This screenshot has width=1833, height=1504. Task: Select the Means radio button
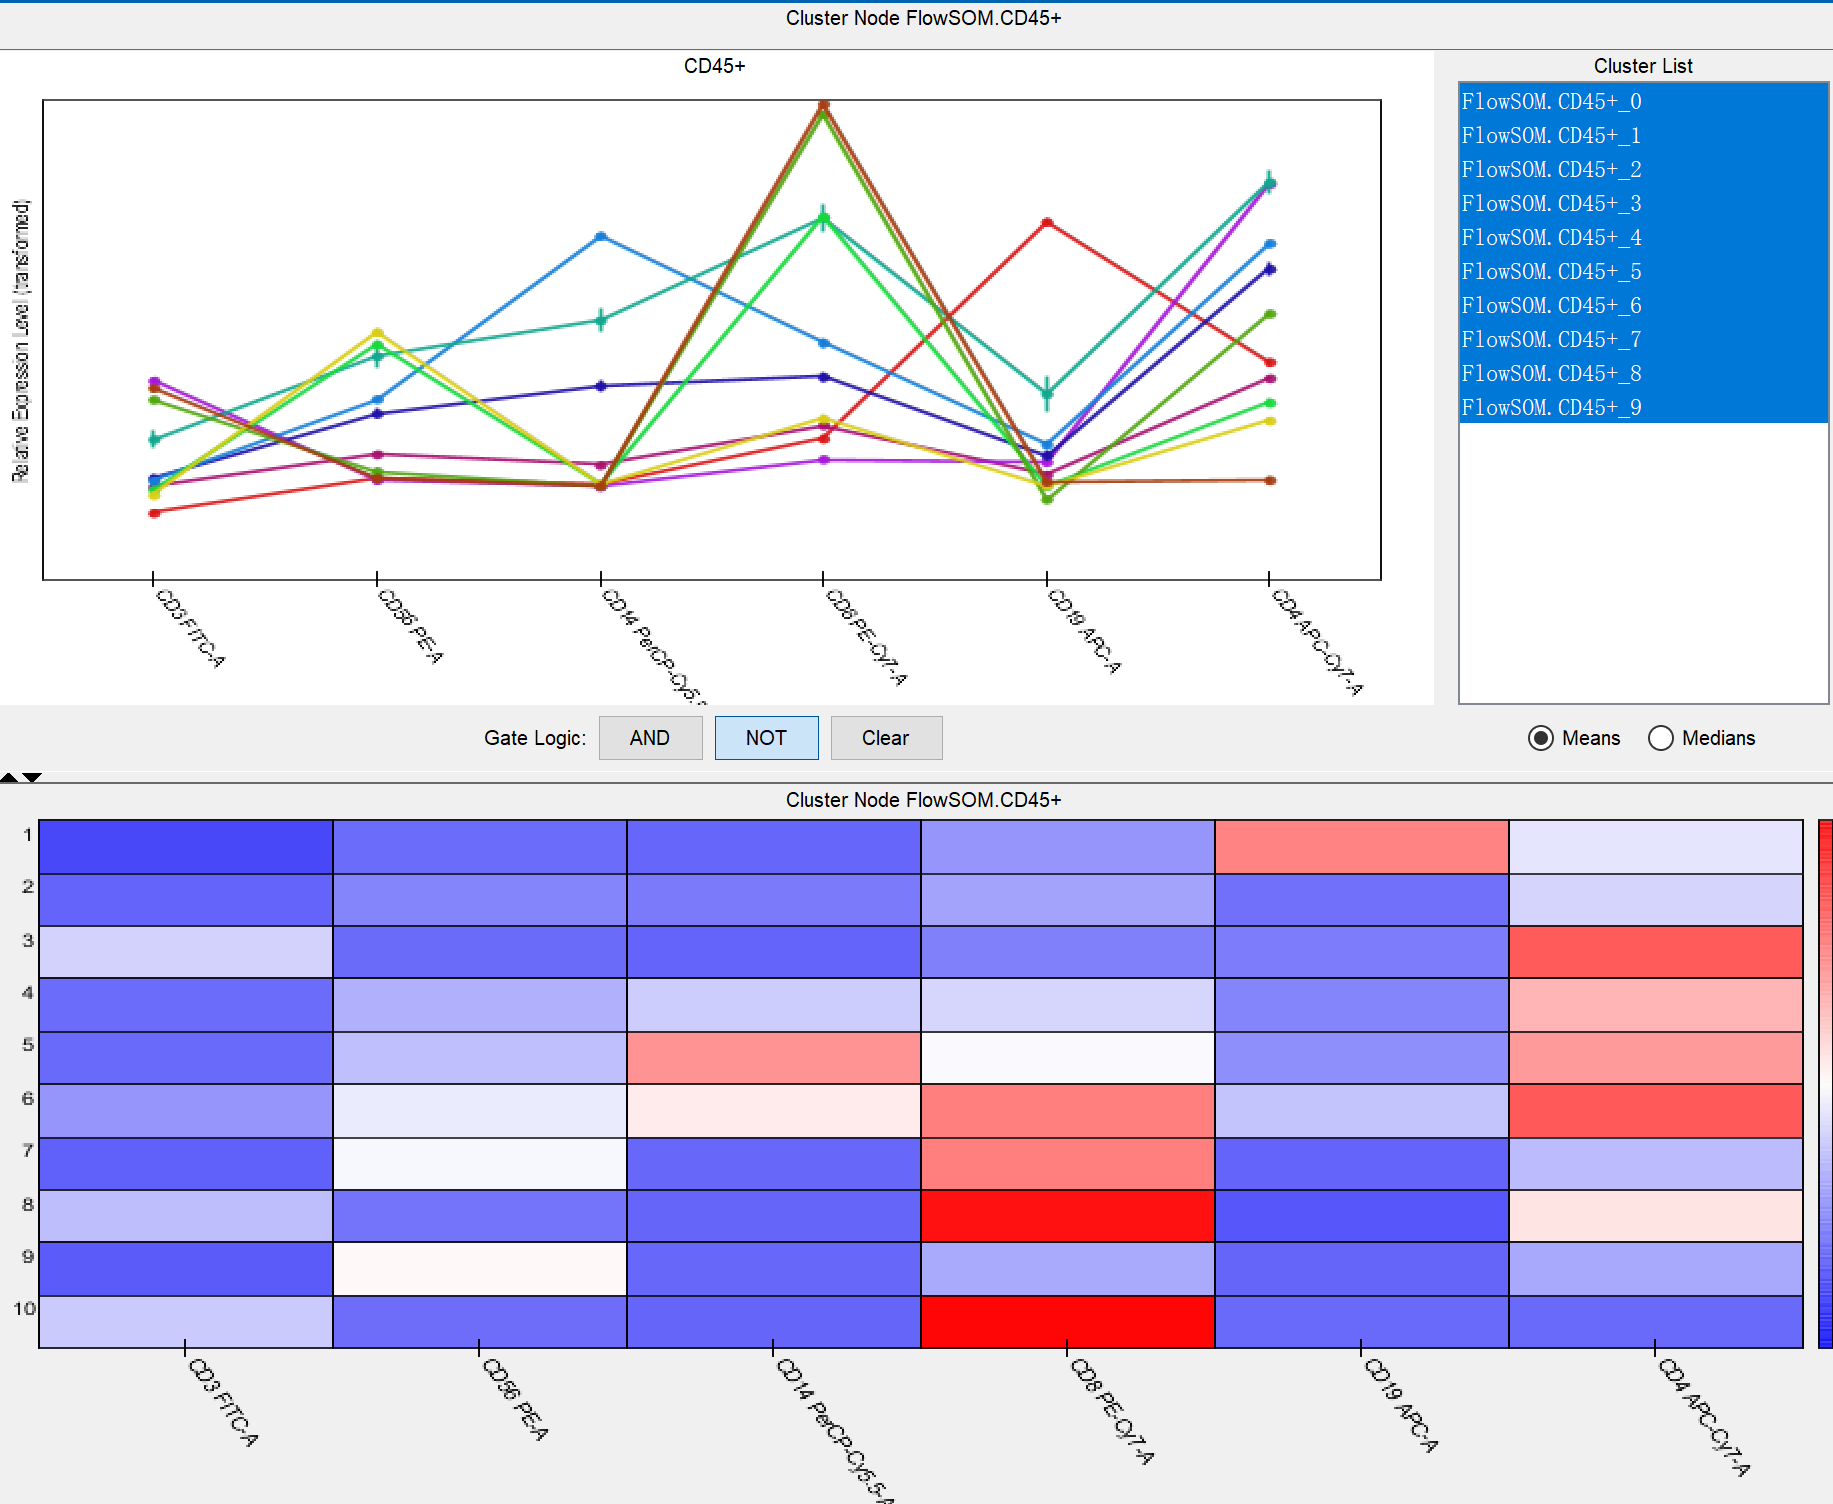pos(1541,738)
